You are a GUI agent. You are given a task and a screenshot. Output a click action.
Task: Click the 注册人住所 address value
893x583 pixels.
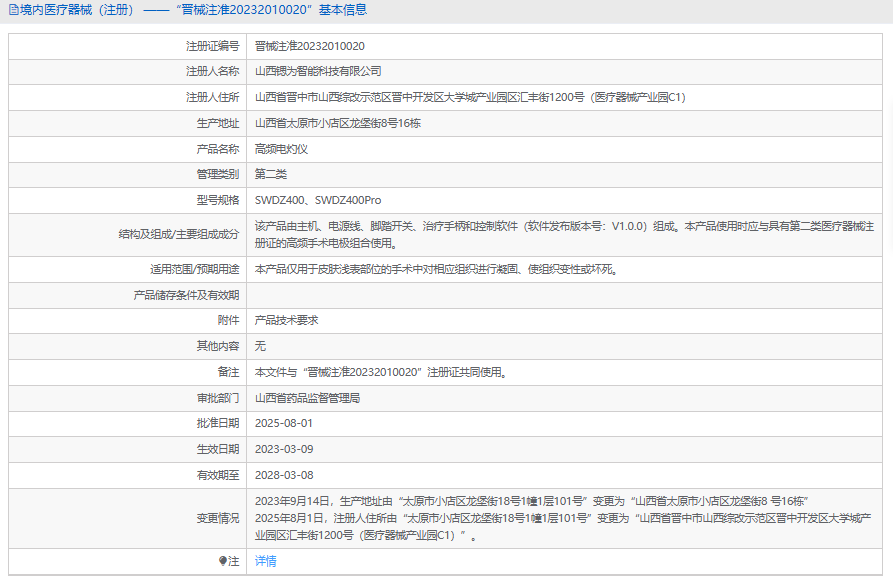pos(470,97)
